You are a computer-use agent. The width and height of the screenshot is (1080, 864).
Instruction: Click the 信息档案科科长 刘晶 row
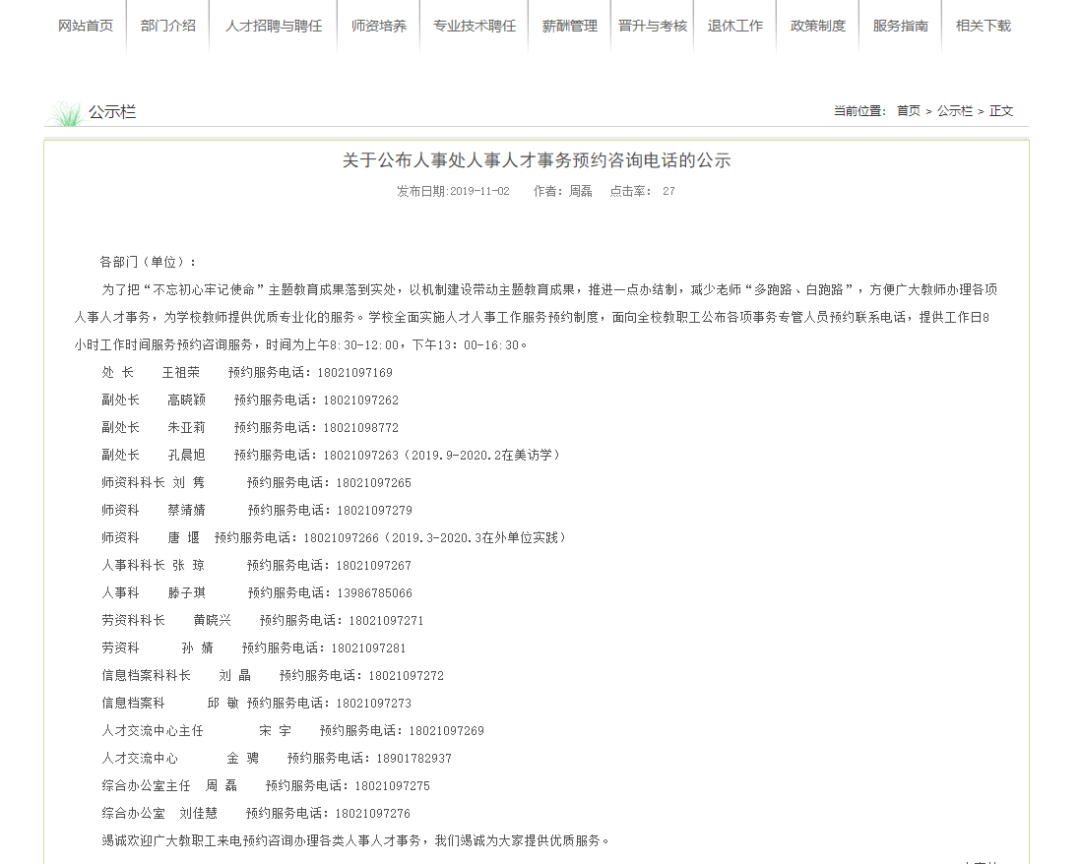(x=273, y=676)
